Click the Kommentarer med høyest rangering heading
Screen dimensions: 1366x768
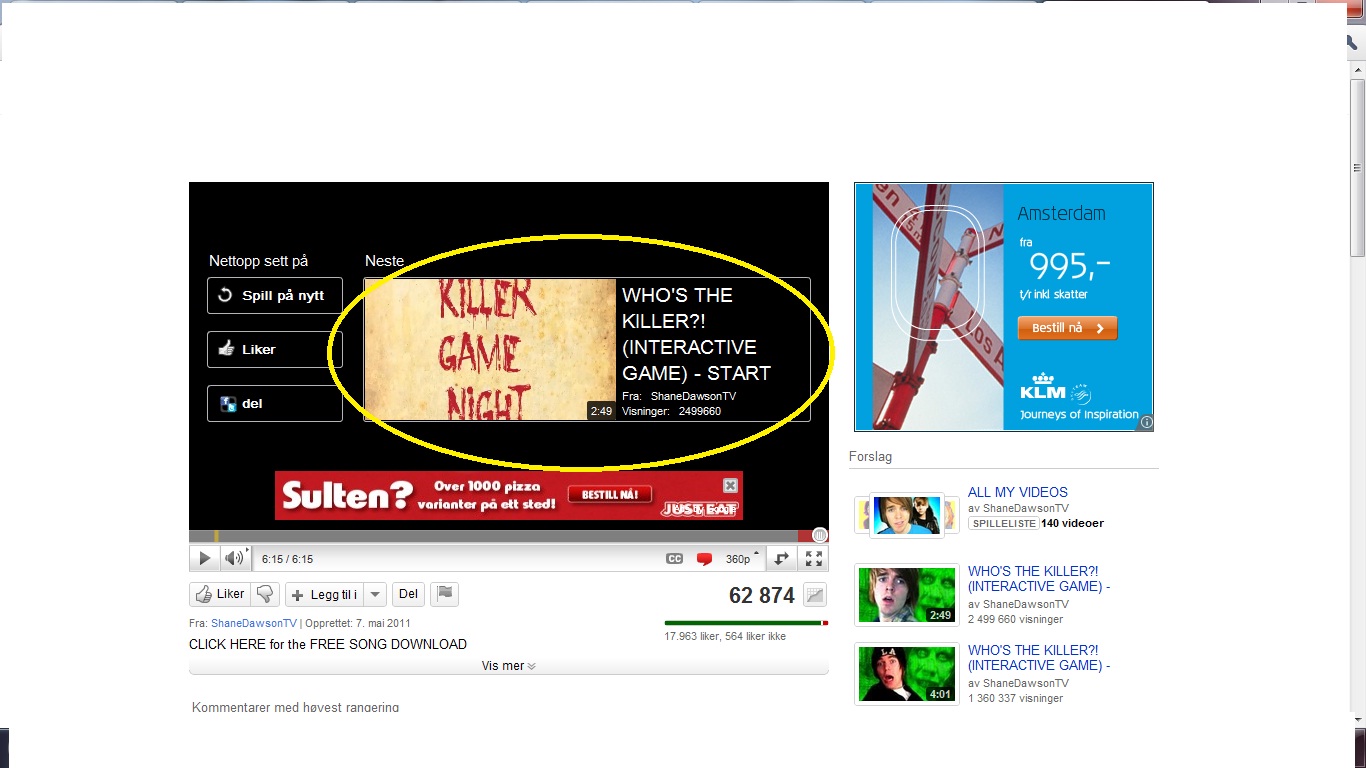pyautogui.click(x=295, y=707)
